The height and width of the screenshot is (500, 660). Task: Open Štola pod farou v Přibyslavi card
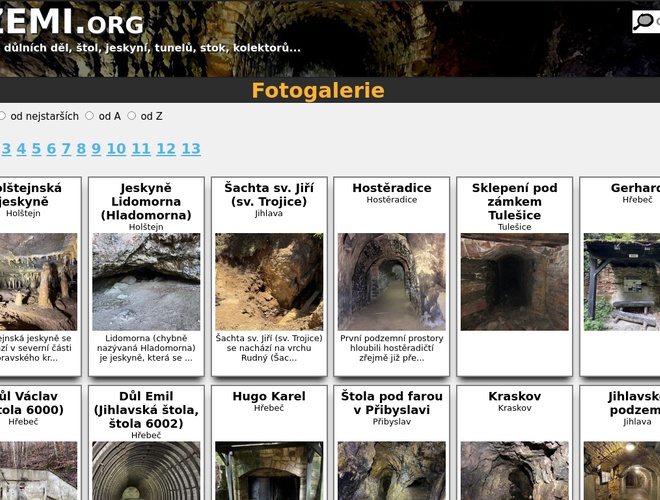pos(391,403)
